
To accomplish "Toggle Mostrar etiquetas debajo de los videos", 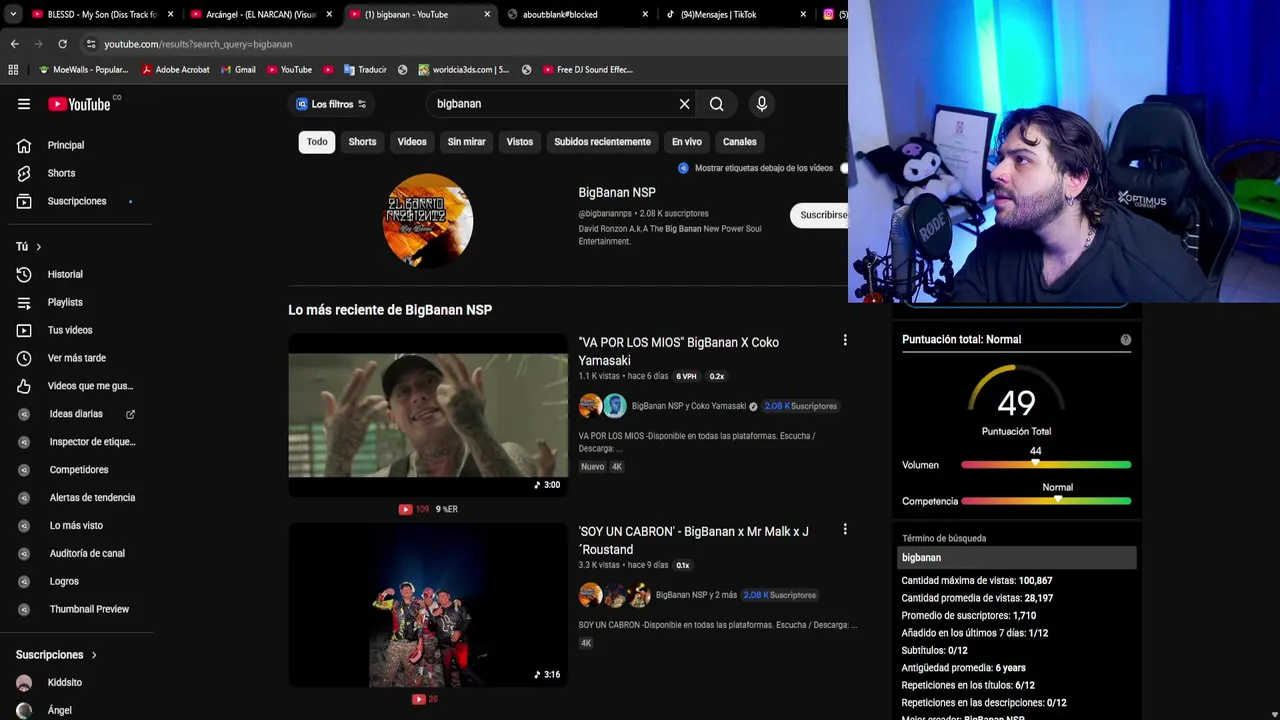I will click(843, 168).
